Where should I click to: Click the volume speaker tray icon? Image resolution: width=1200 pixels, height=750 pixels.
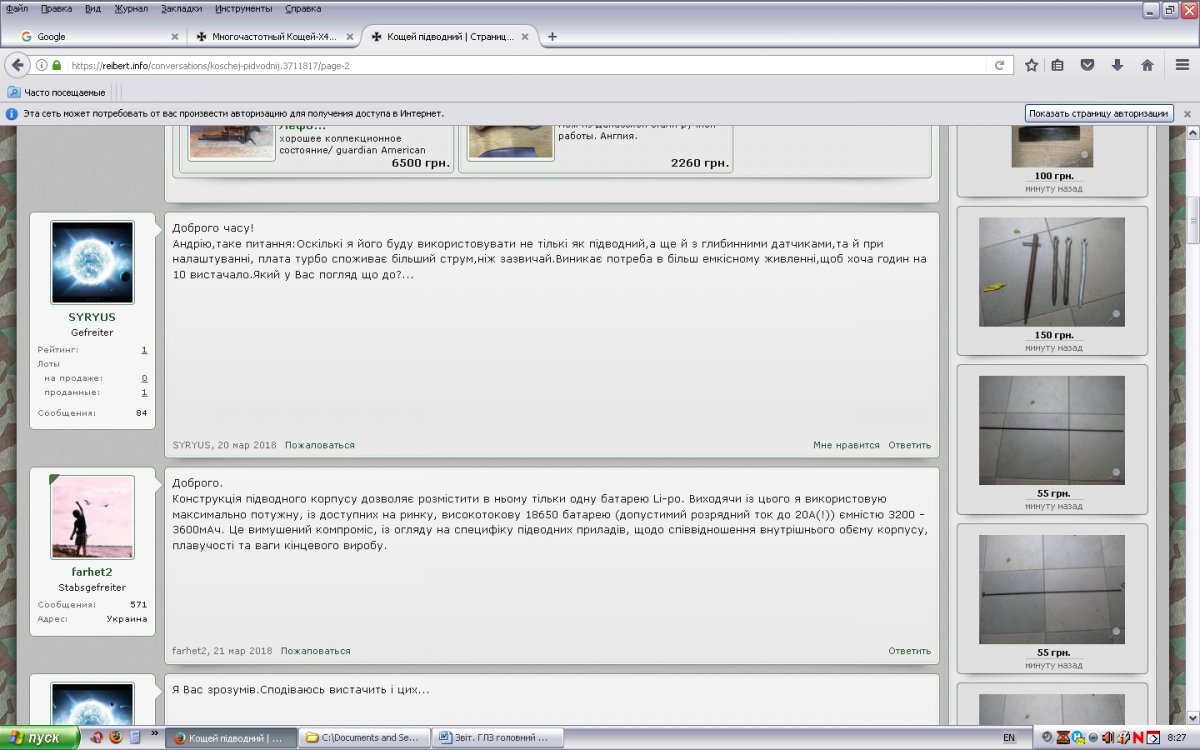1108,738
